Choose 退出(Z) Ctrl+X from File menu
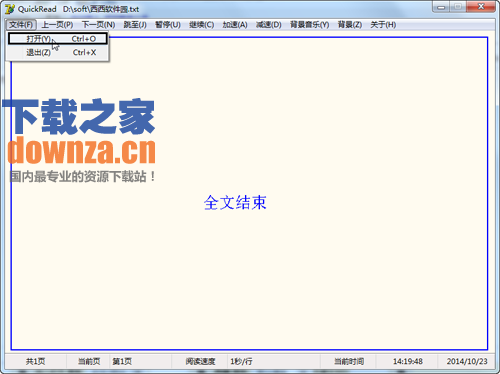Image resolution: width=500 pixels, height=374 pixels. [58, 52]
